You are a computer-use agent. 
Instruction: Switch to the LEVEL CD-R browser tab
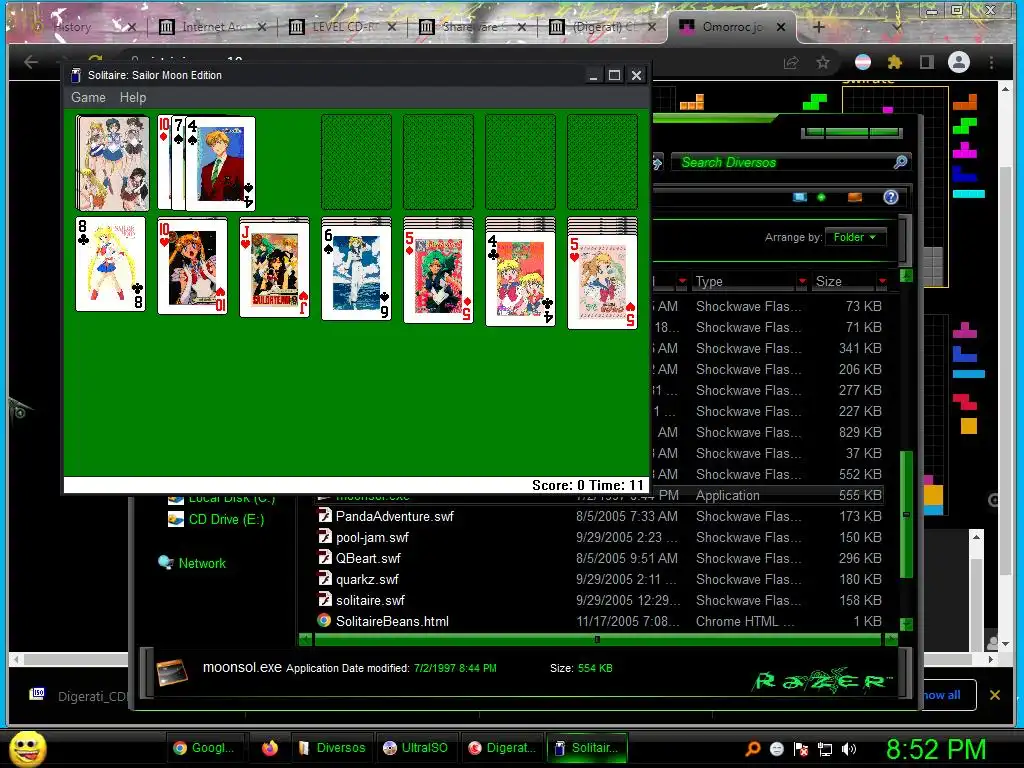click(343, 27)
